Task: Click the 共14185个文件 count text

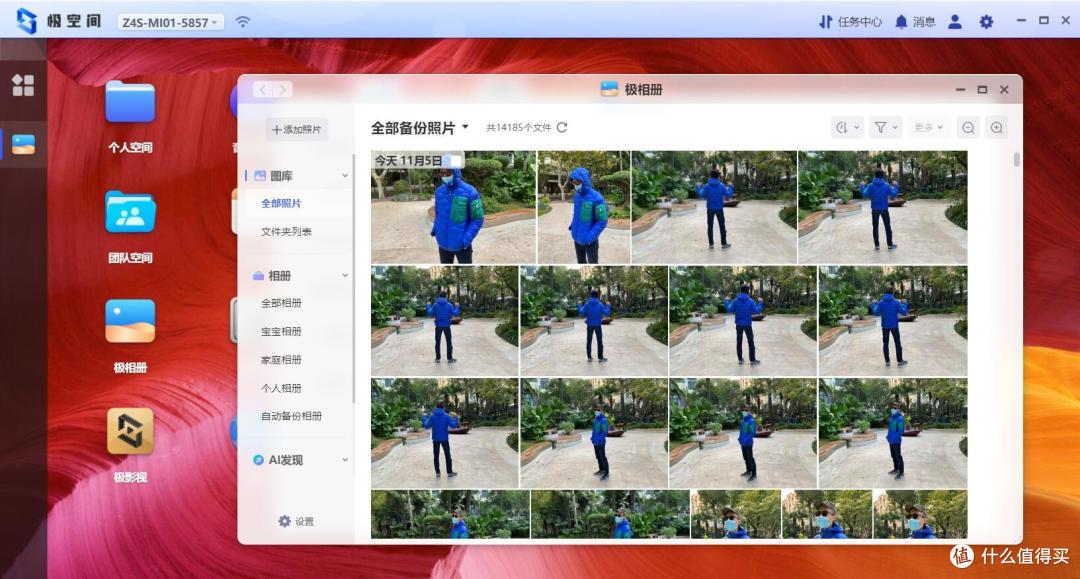Action: pyautogui.click(x=519, y=127)
